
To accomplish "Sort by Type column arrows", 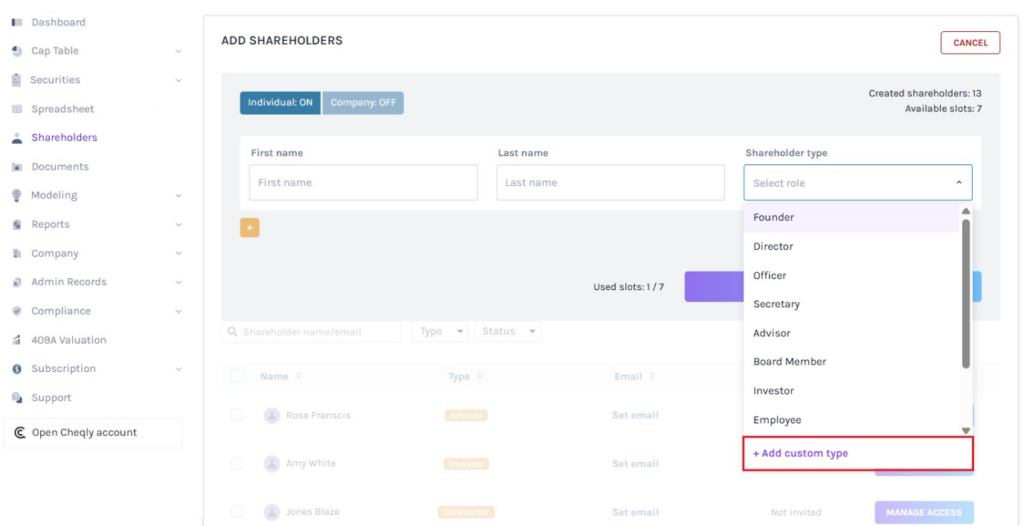I will (x=480, y=376).
